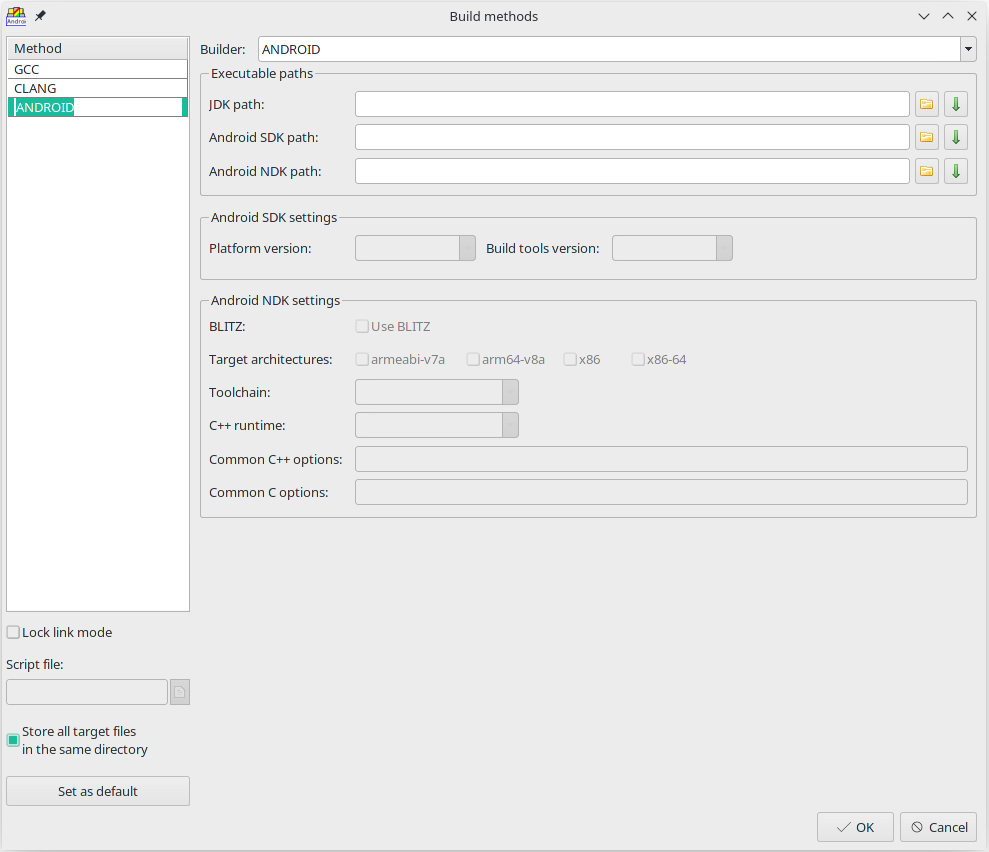Confirm with the OK button
The image size is (989, 852).
(855, 827)
